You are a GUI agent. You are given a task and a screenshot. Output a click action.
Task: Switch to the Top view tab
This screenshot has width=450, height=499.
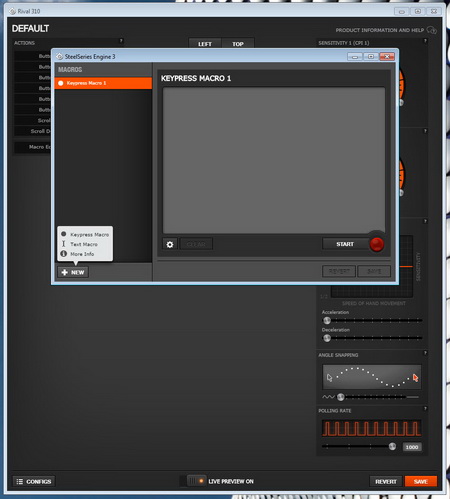coord(238,44)
